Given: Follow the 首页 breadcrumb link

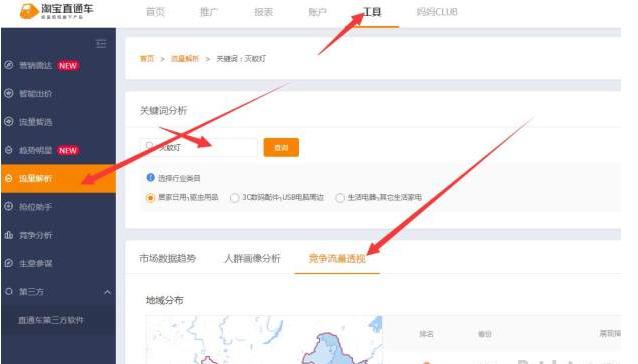Looking at the screenshot, I should (x=147, y=59).
